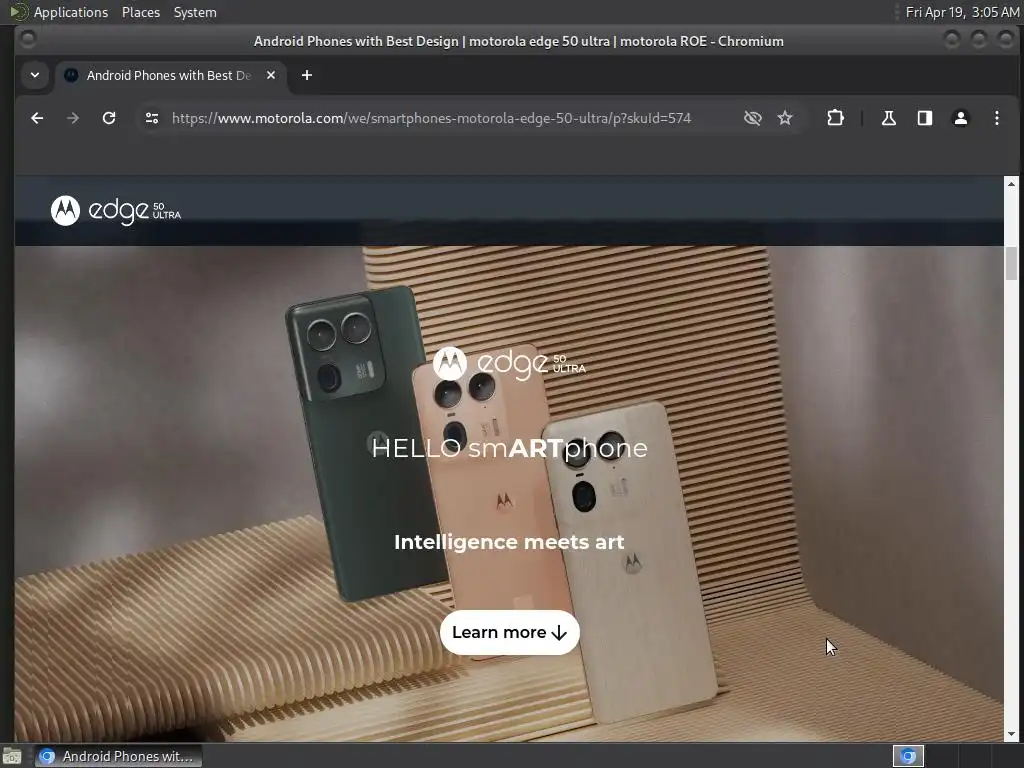Click the crossed-out eye tracking protection icon
This screenshot has width=1024, height=768.
pyautogui.click(x=753, y=118)
